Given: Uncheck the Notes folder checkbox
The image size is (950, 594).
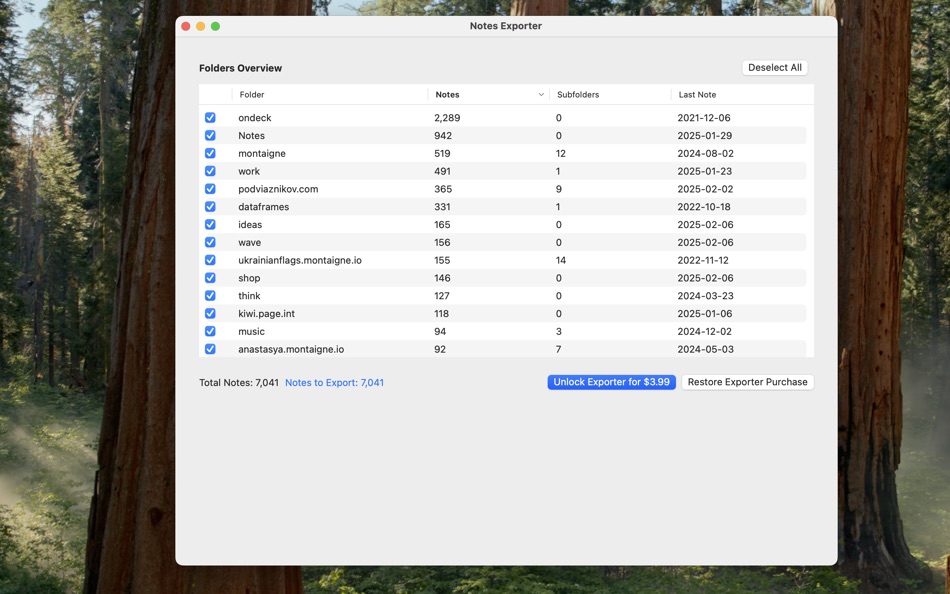Looking at the screenshot, I should 210,135.
